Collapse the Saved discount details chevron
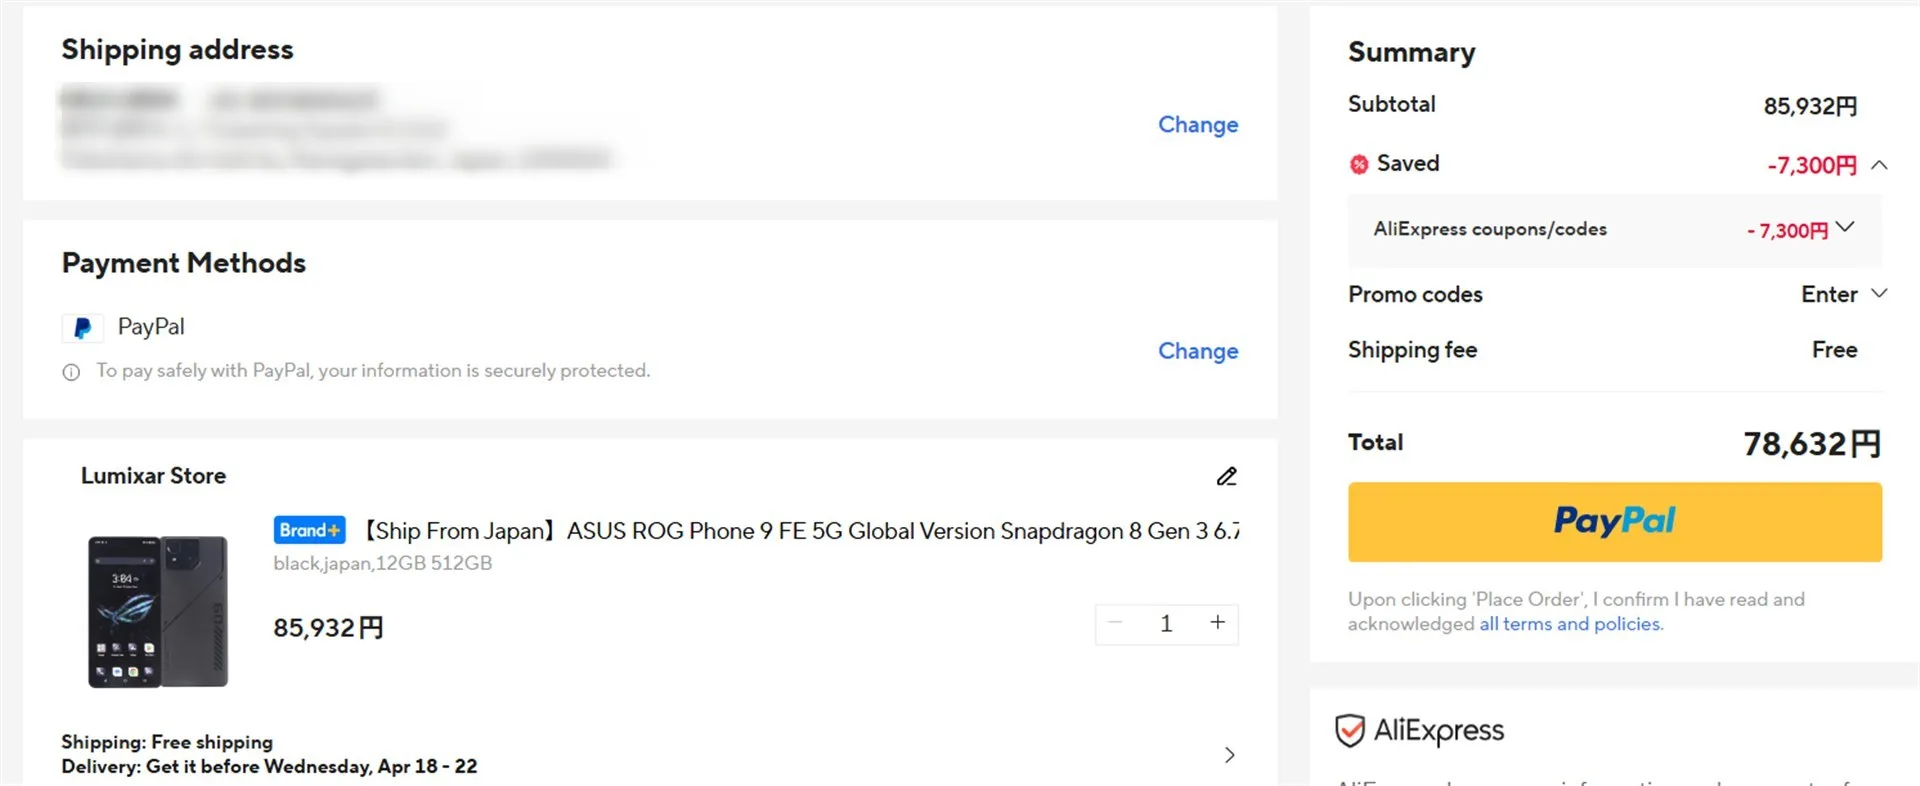This screenshot has width=1920, height=786. 1879,165
